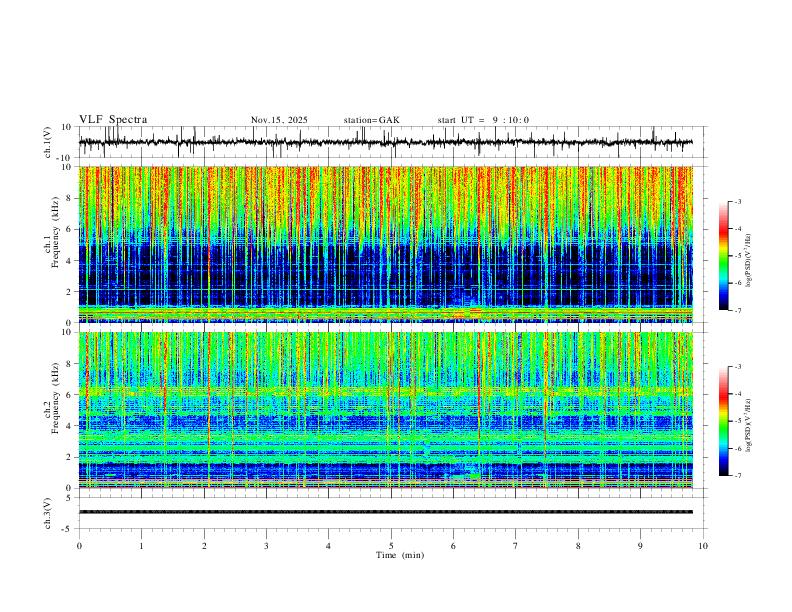Click time axis tick '7'

coord(516,546)
